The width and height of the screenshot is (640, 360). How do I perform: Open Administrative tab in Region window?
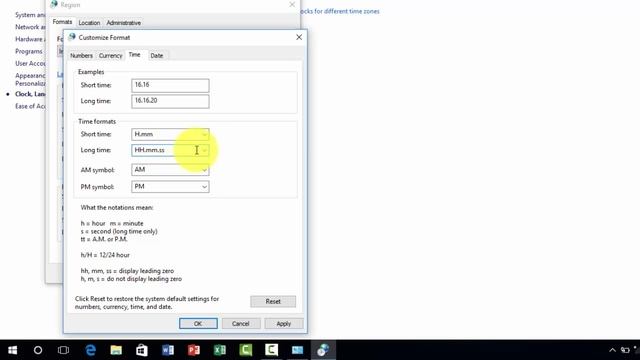(123, 23)
